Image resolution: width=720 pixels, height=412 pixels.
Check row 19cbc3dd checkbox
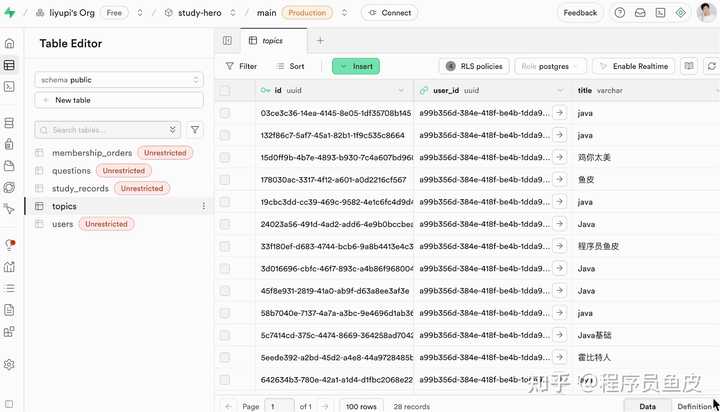point(225,202)
